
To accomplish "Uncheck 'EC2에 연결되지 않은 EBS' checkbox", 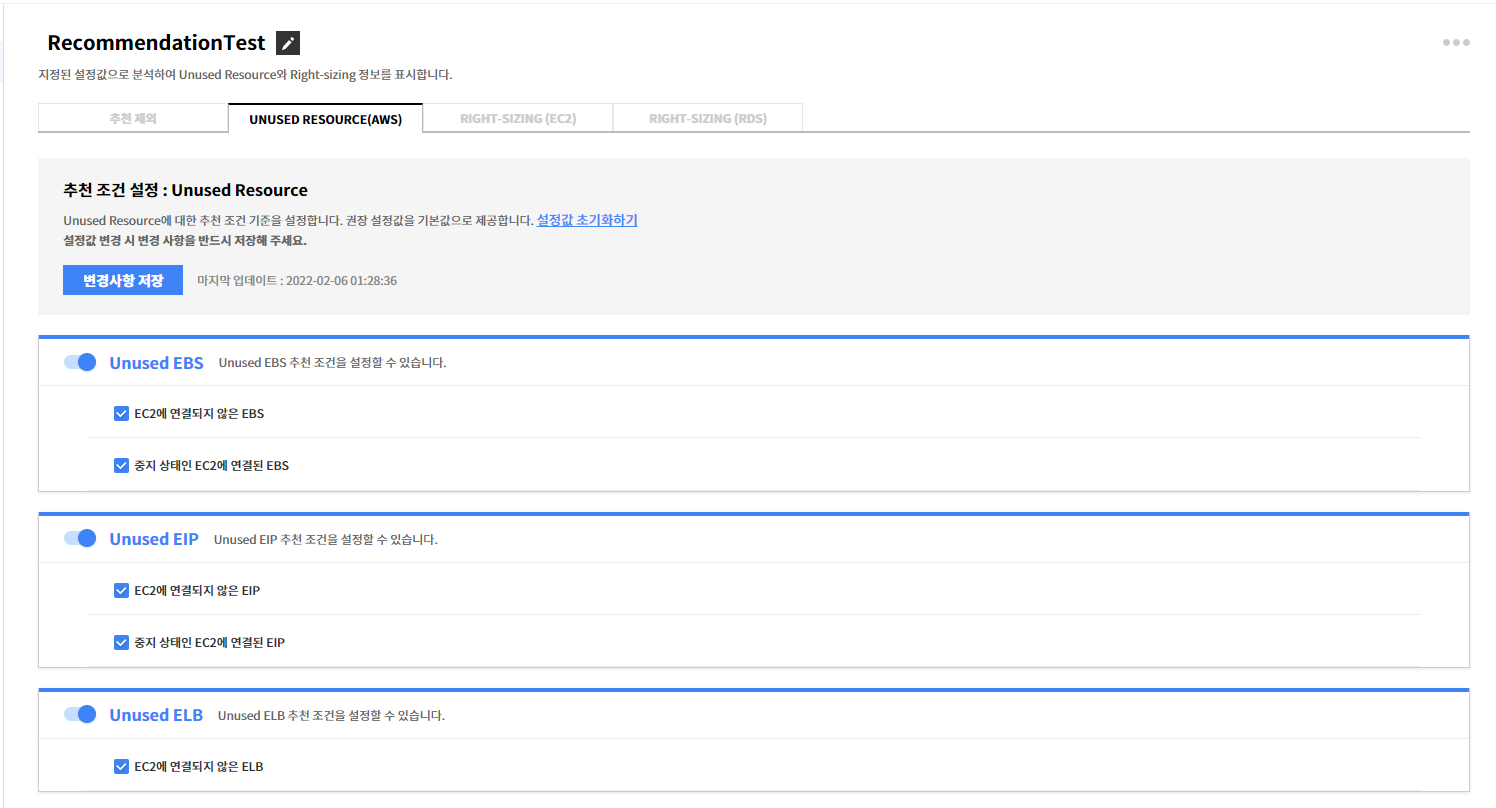I will 122,413.
